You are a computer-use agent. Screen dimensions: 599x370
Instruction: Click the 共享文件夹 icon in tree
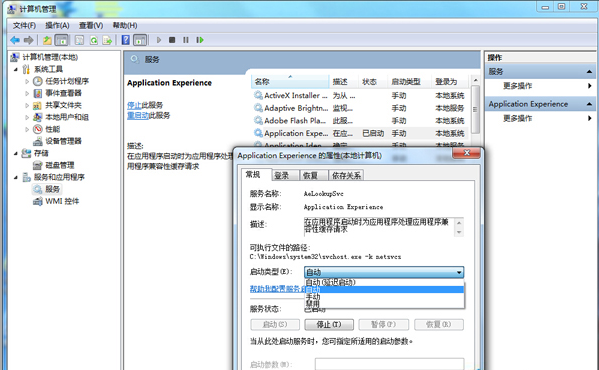click(x=37, y=105)
